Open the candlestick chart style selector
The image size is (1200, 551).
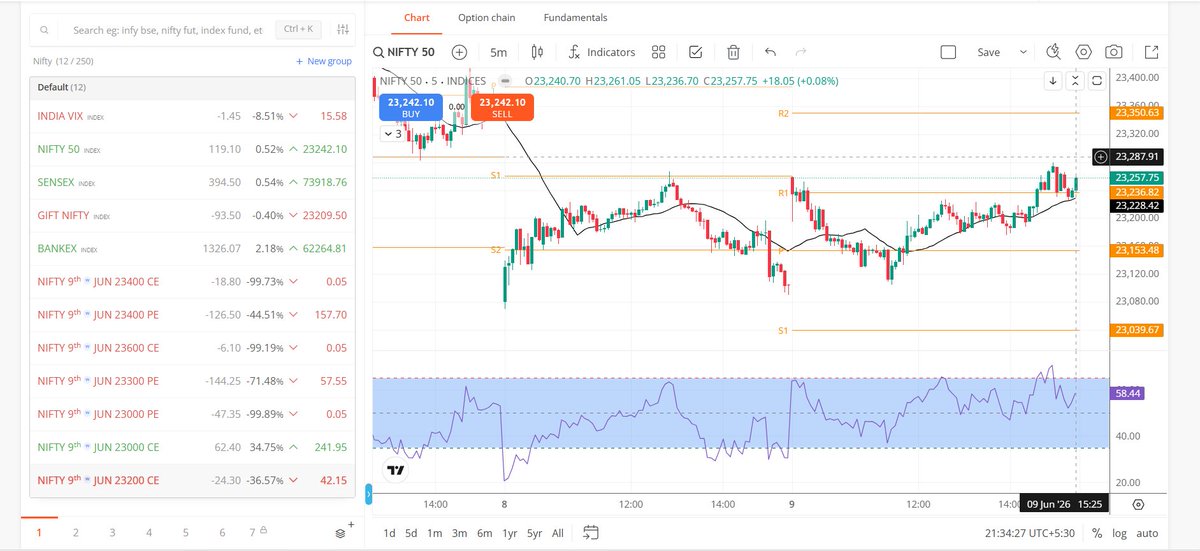[x=537, y=52]
